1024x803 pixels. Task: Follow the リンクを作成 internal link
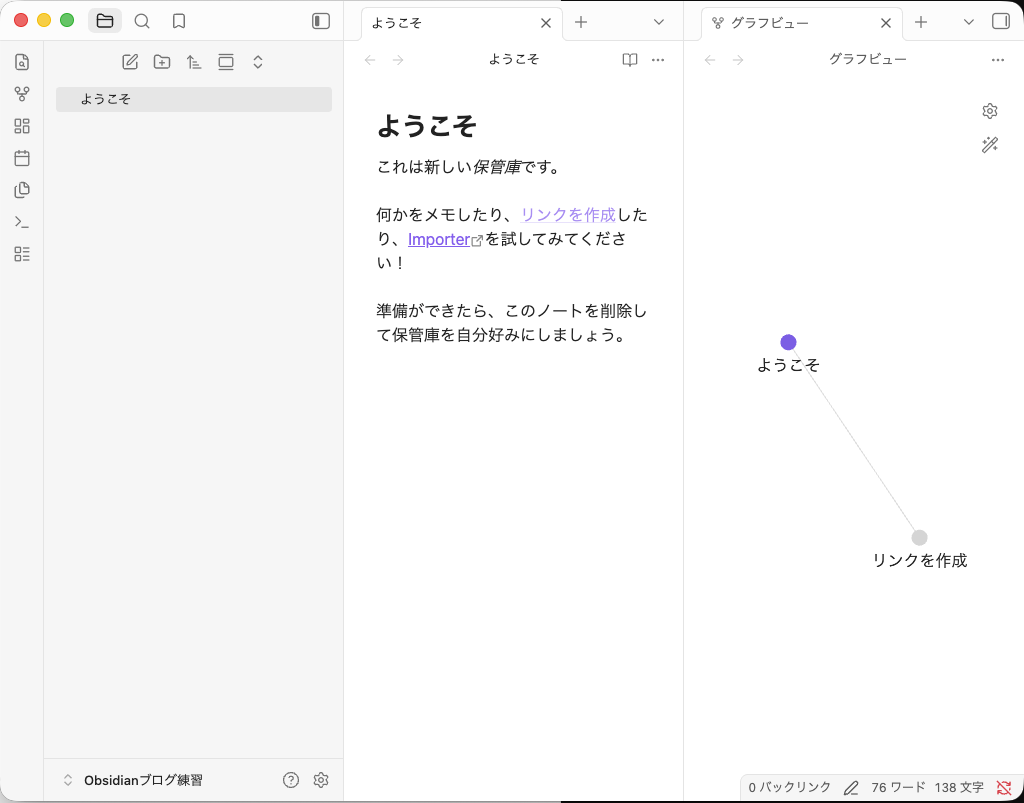[568, 215]
